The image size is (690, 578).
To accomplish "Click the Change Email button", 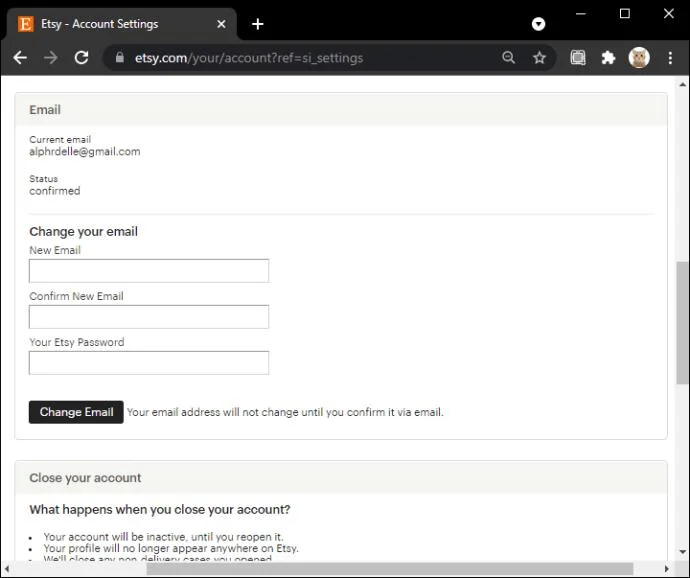I will [x=76, y=412].
